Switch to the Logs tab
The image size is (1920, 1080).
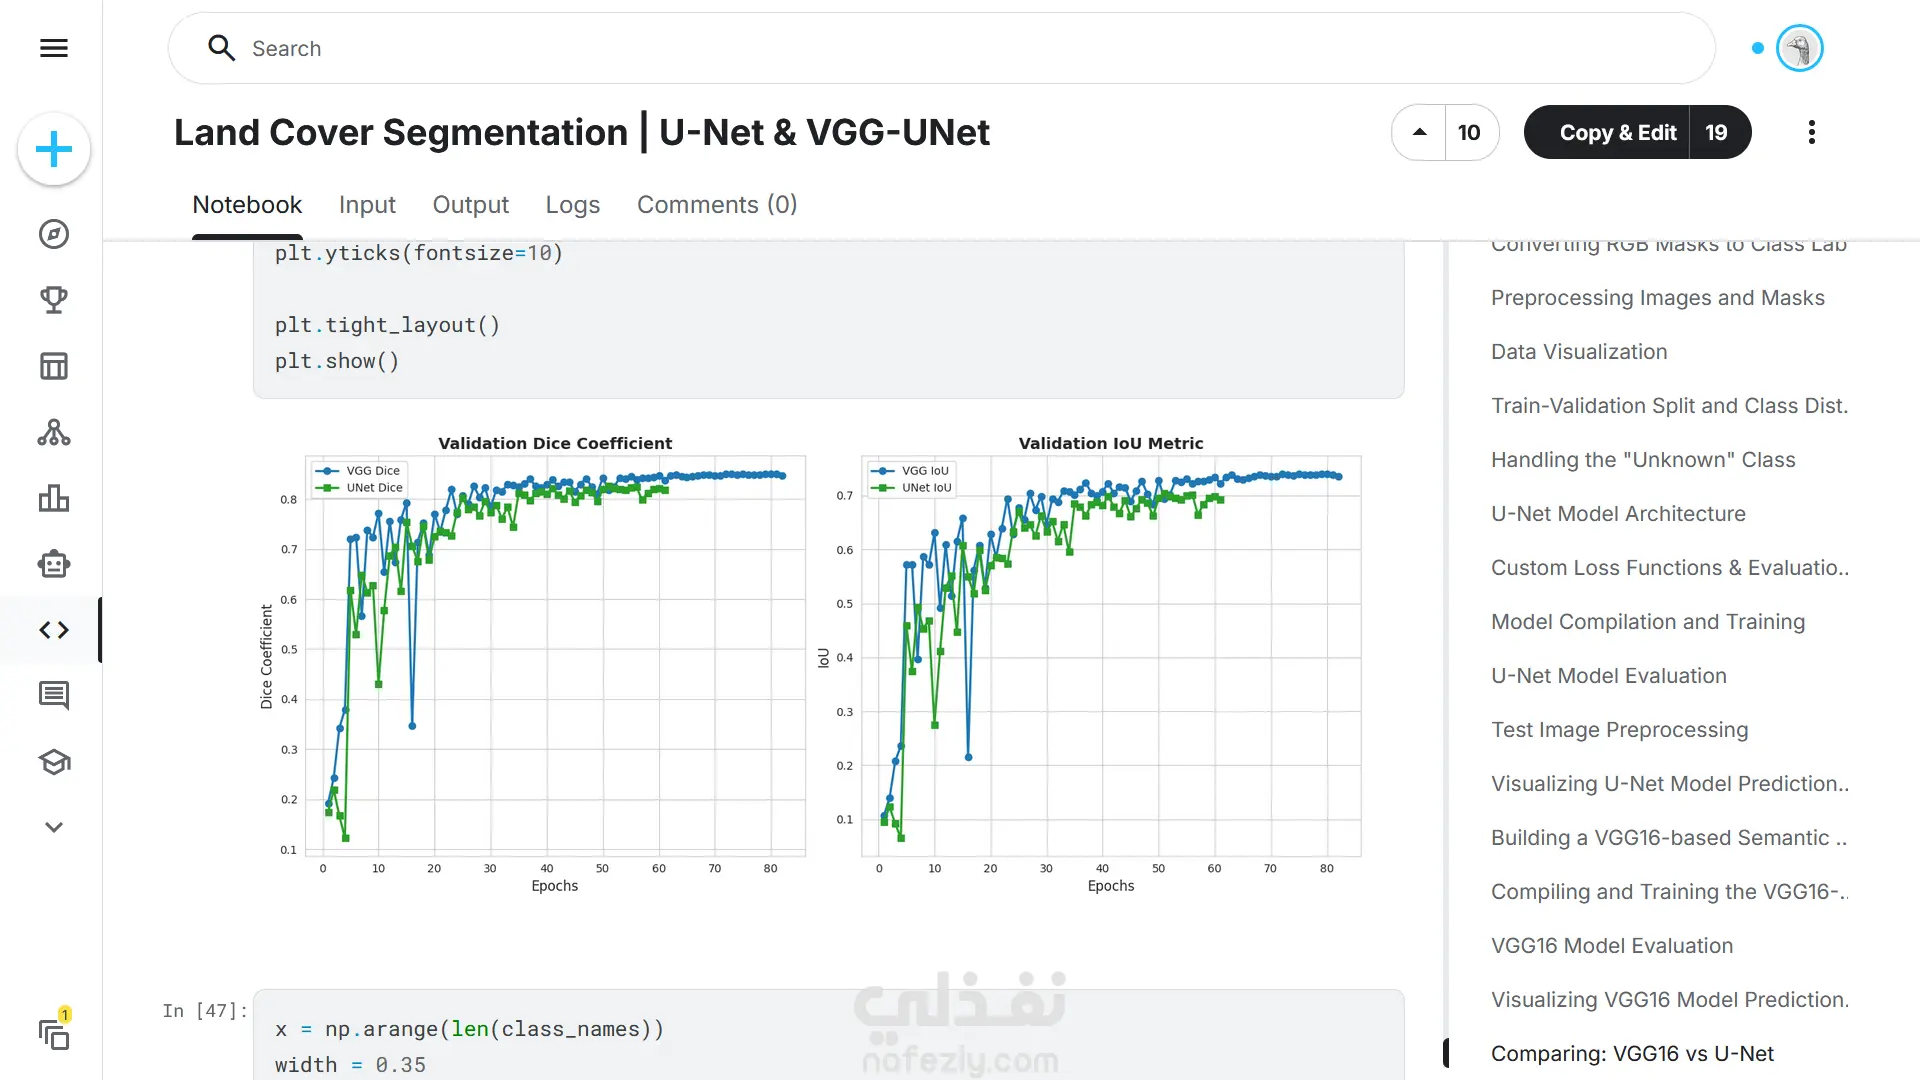(x=572, y=205)
